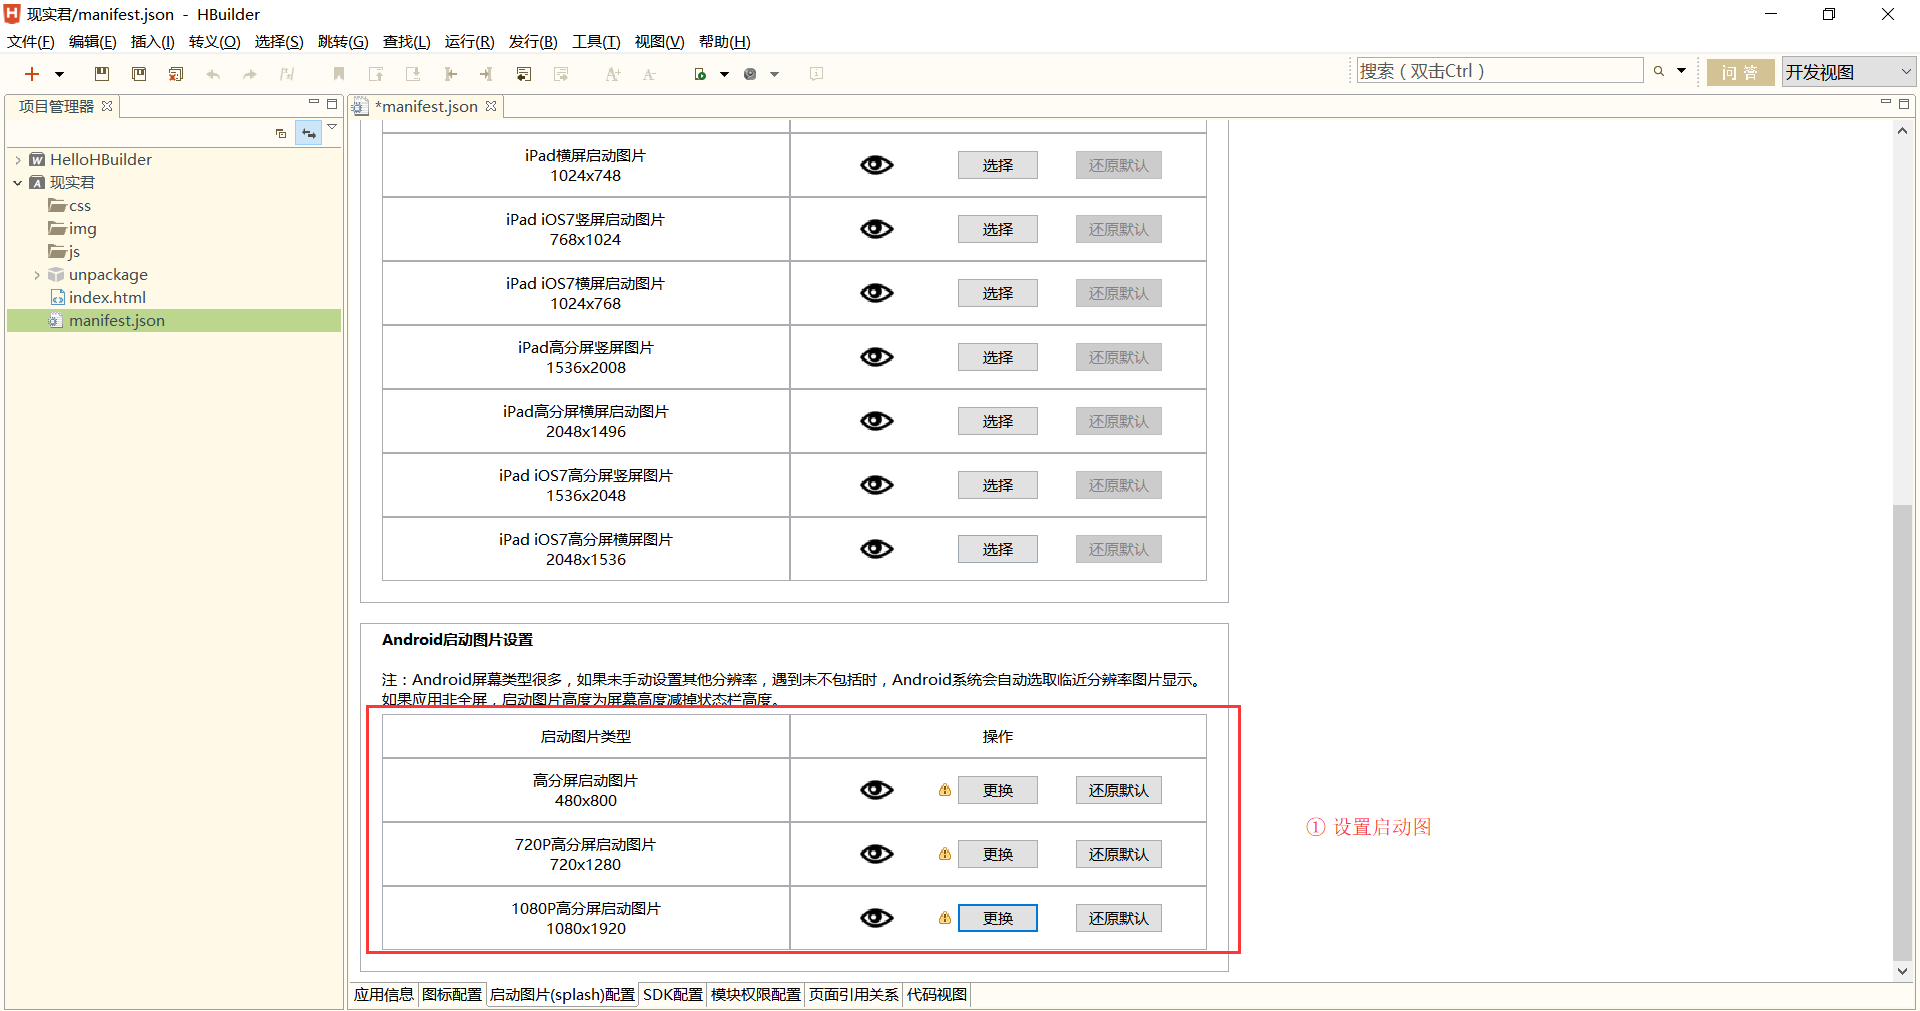This screenshot has height=1011, width=1920.
Task: Open the 编辑(E) menu
Action: [93, 42]
